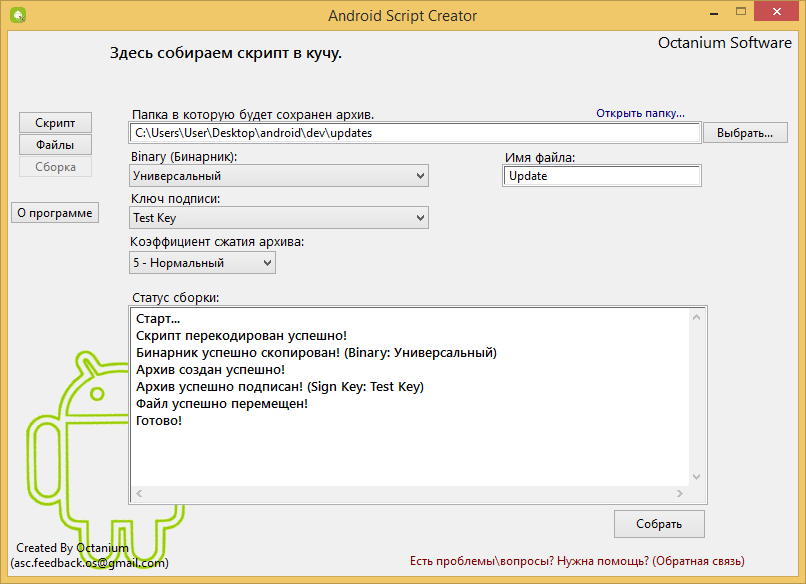Click the 'Файл успешно перемещен!' log line
The width and height of the screenshot is (806, 584).
click(222, 404)
